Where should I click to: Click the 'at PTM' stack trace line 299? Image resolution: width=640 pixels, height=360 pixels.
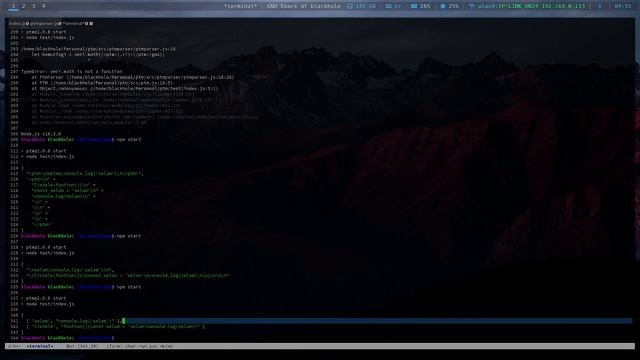tap(102, 83)
